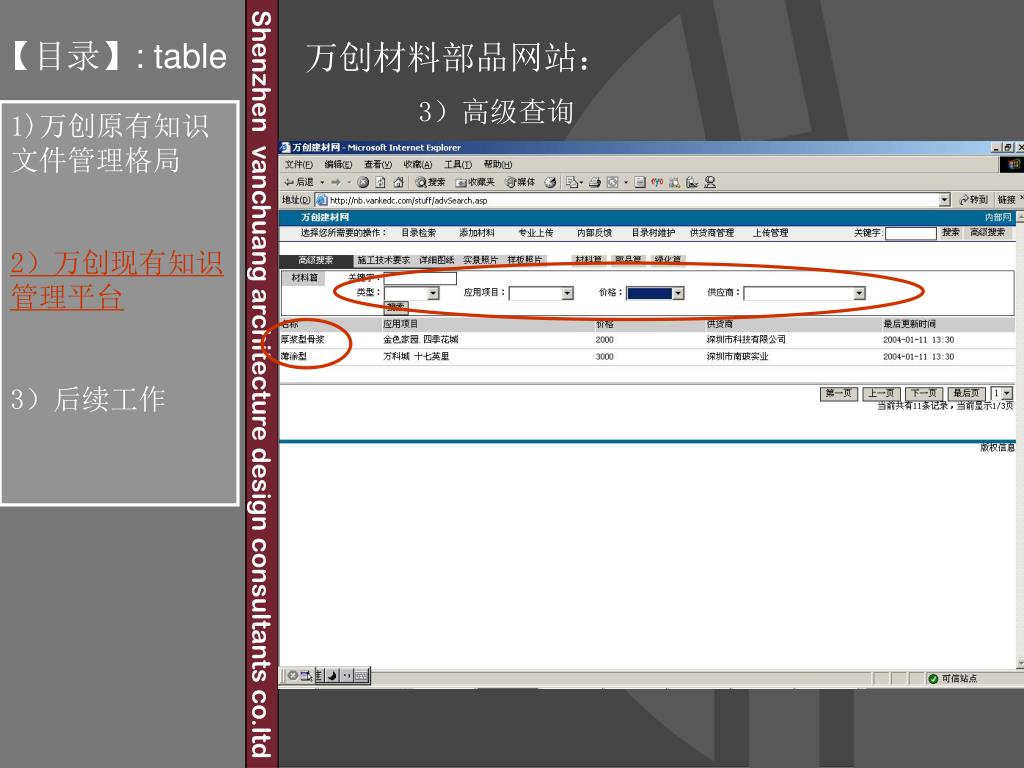Click the Messenger person icon in toolbar
This screenshot has height=768, width=1024.
click(710, 182)
